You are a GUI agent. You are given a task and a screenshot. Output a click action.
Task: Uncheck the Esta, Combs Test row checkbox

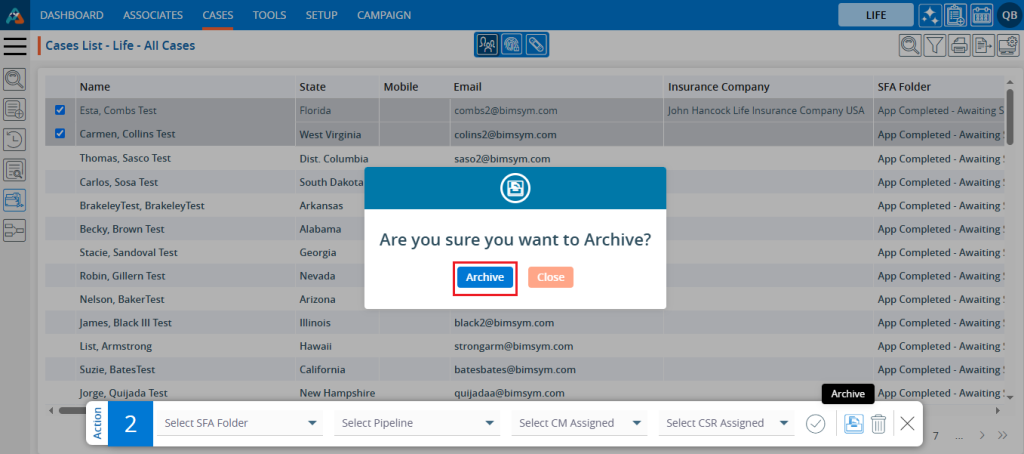[x=60, y=110]
